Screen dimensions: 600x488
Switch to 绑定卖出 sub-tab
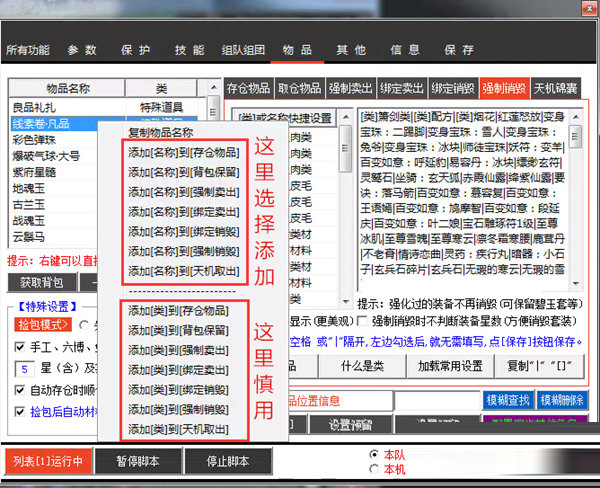click(x=402, y=88)
